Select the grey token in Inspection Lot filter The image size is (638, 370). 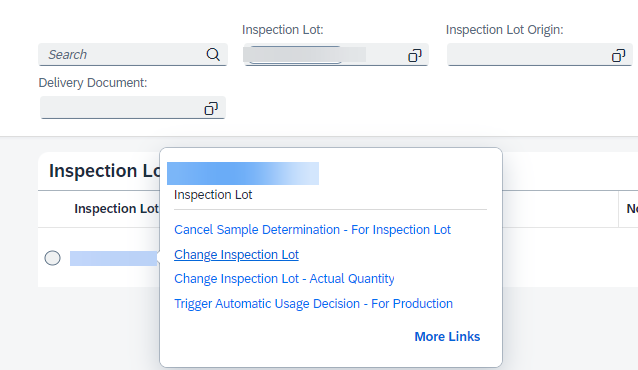(x=304, y=55)
